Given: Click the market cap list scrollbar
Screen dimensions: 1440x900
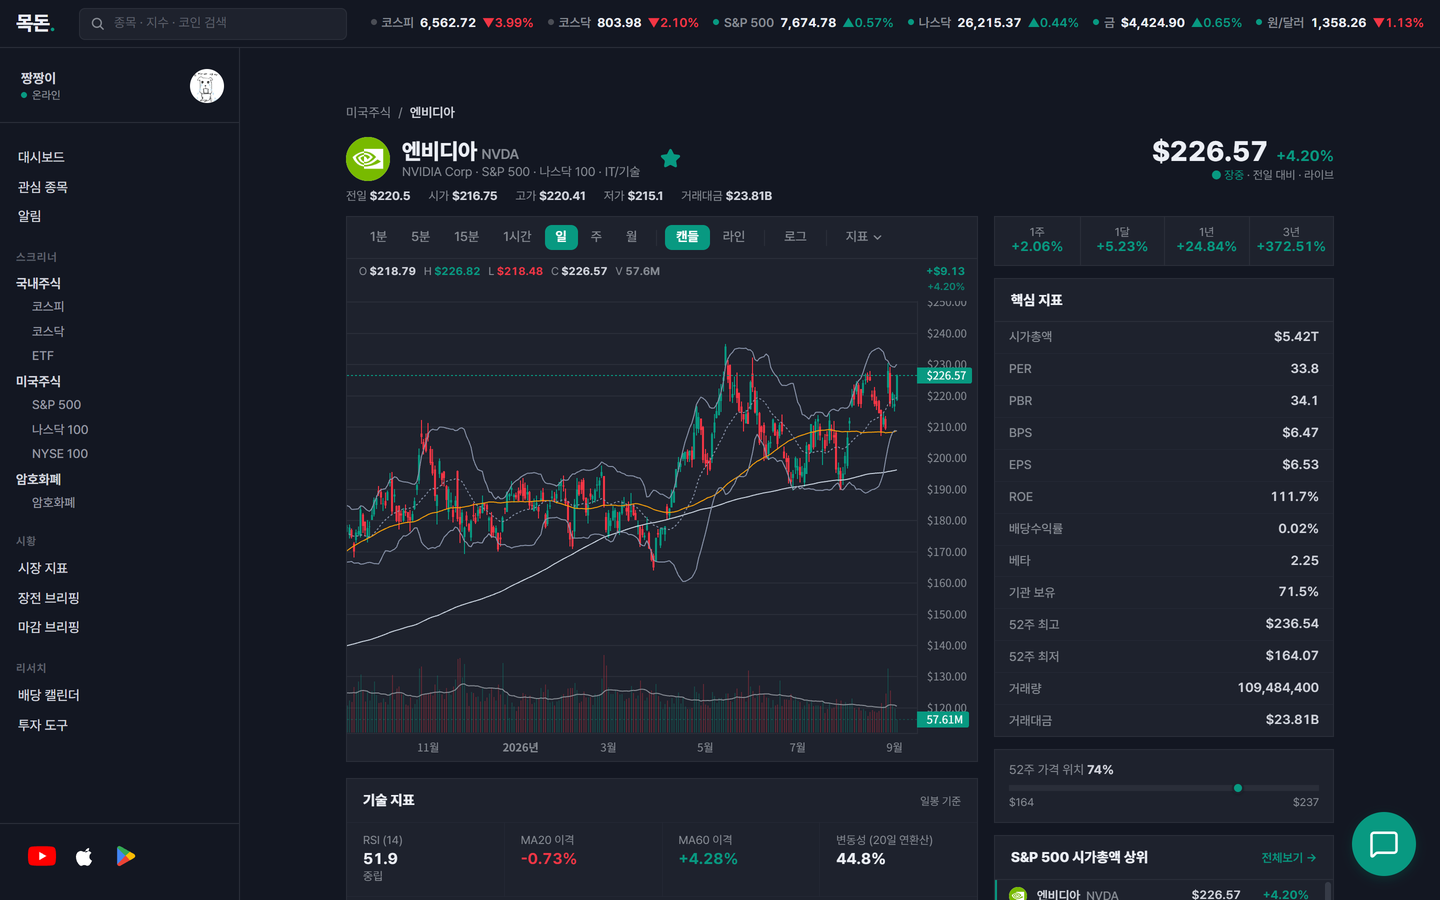Looking at the screenshot, I should tap(1328, 890).
